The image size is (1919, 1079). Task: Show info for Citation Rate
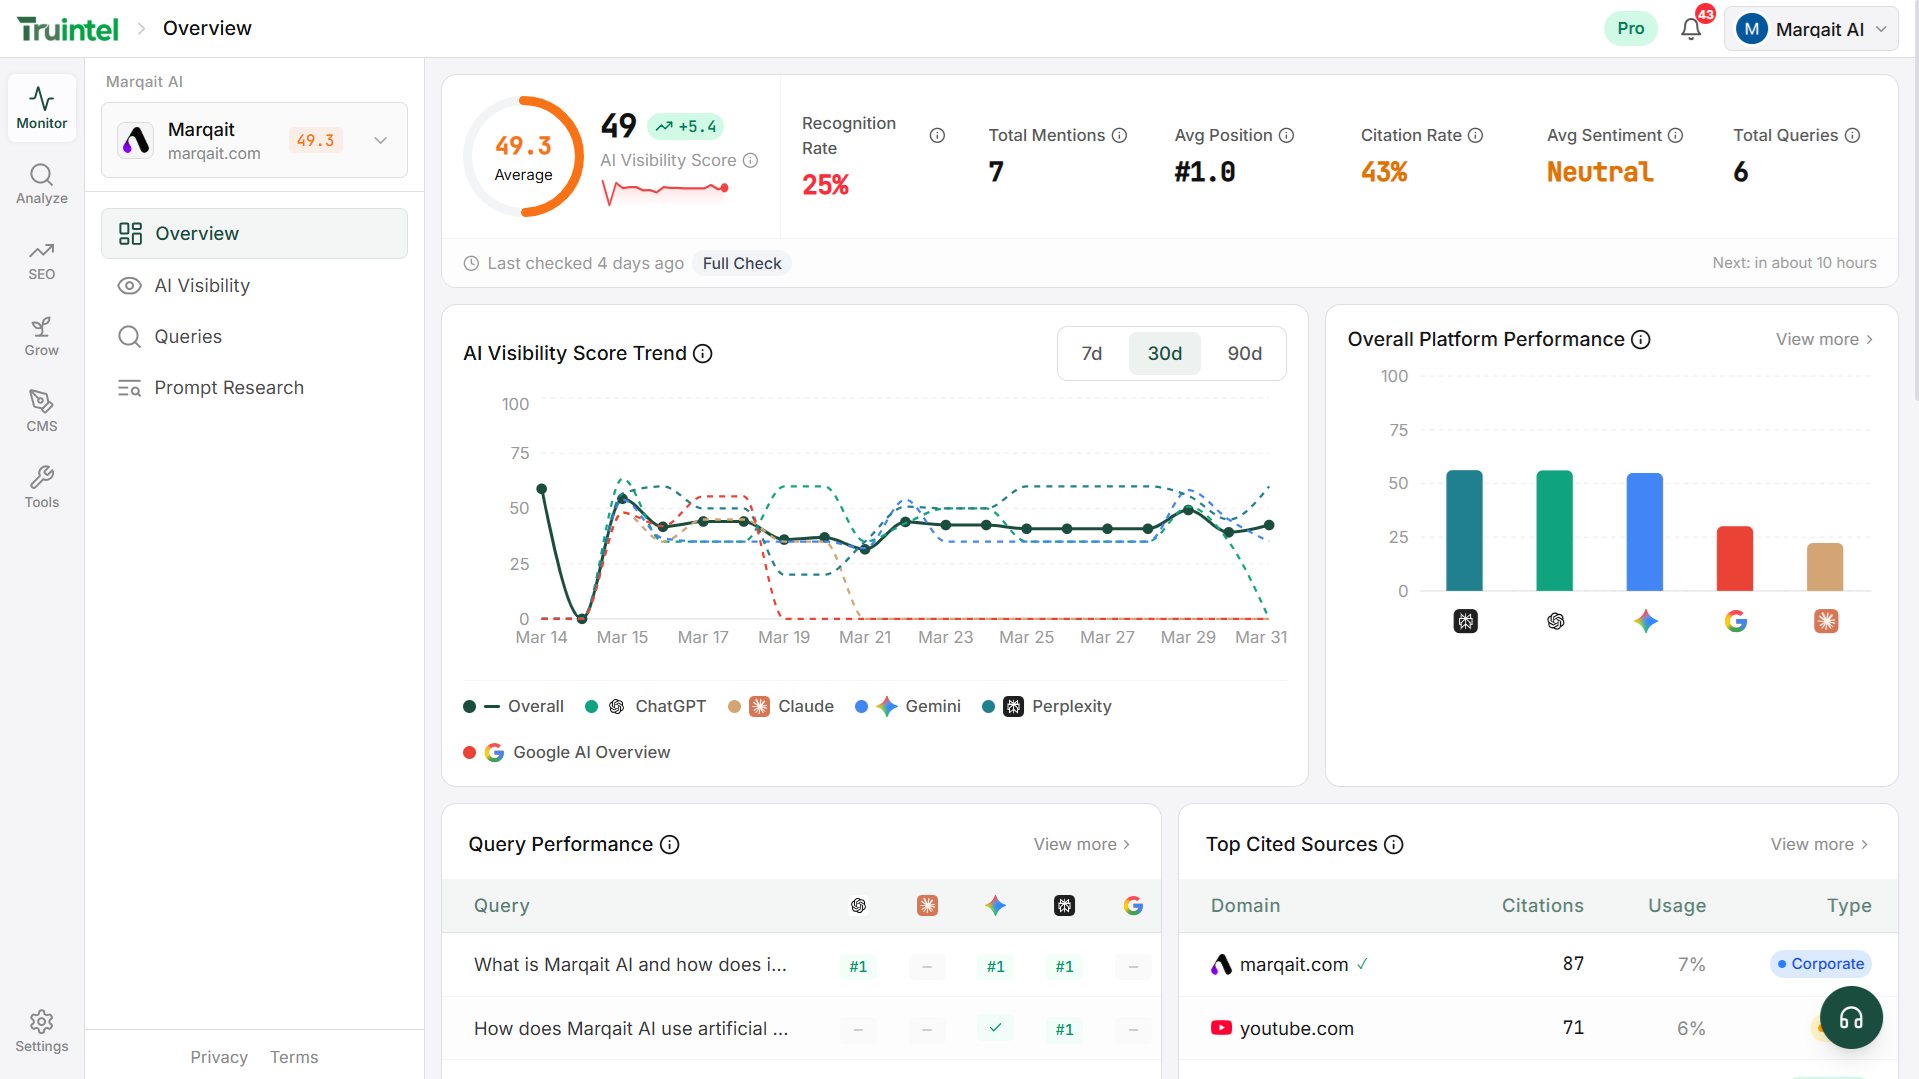pos(1475,136)
